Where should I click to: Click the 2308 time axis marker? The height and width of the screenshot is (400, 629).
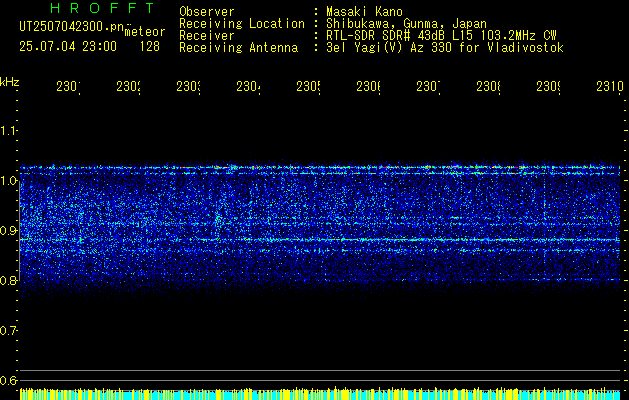489,87
